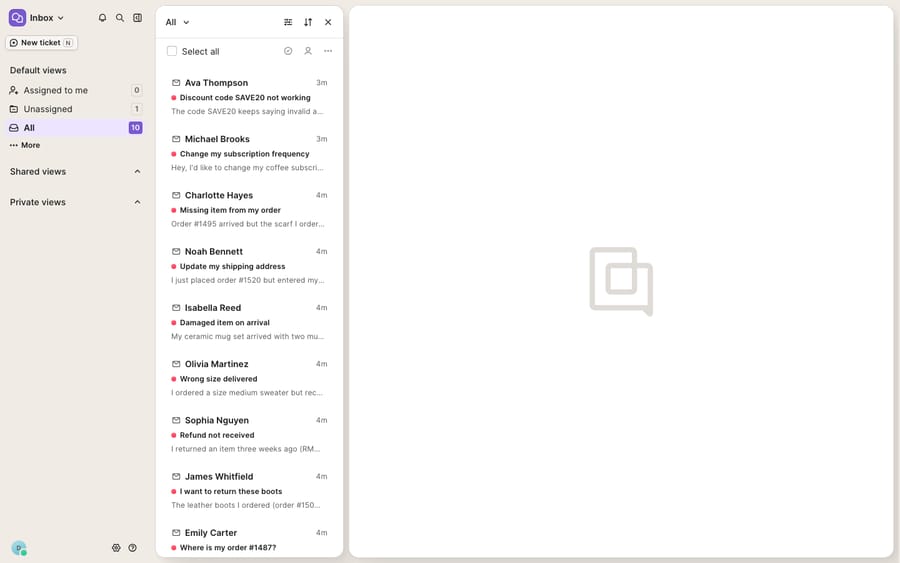
Task: Open Discount code SAVE20 not working ticket
Action: point(249,97)
